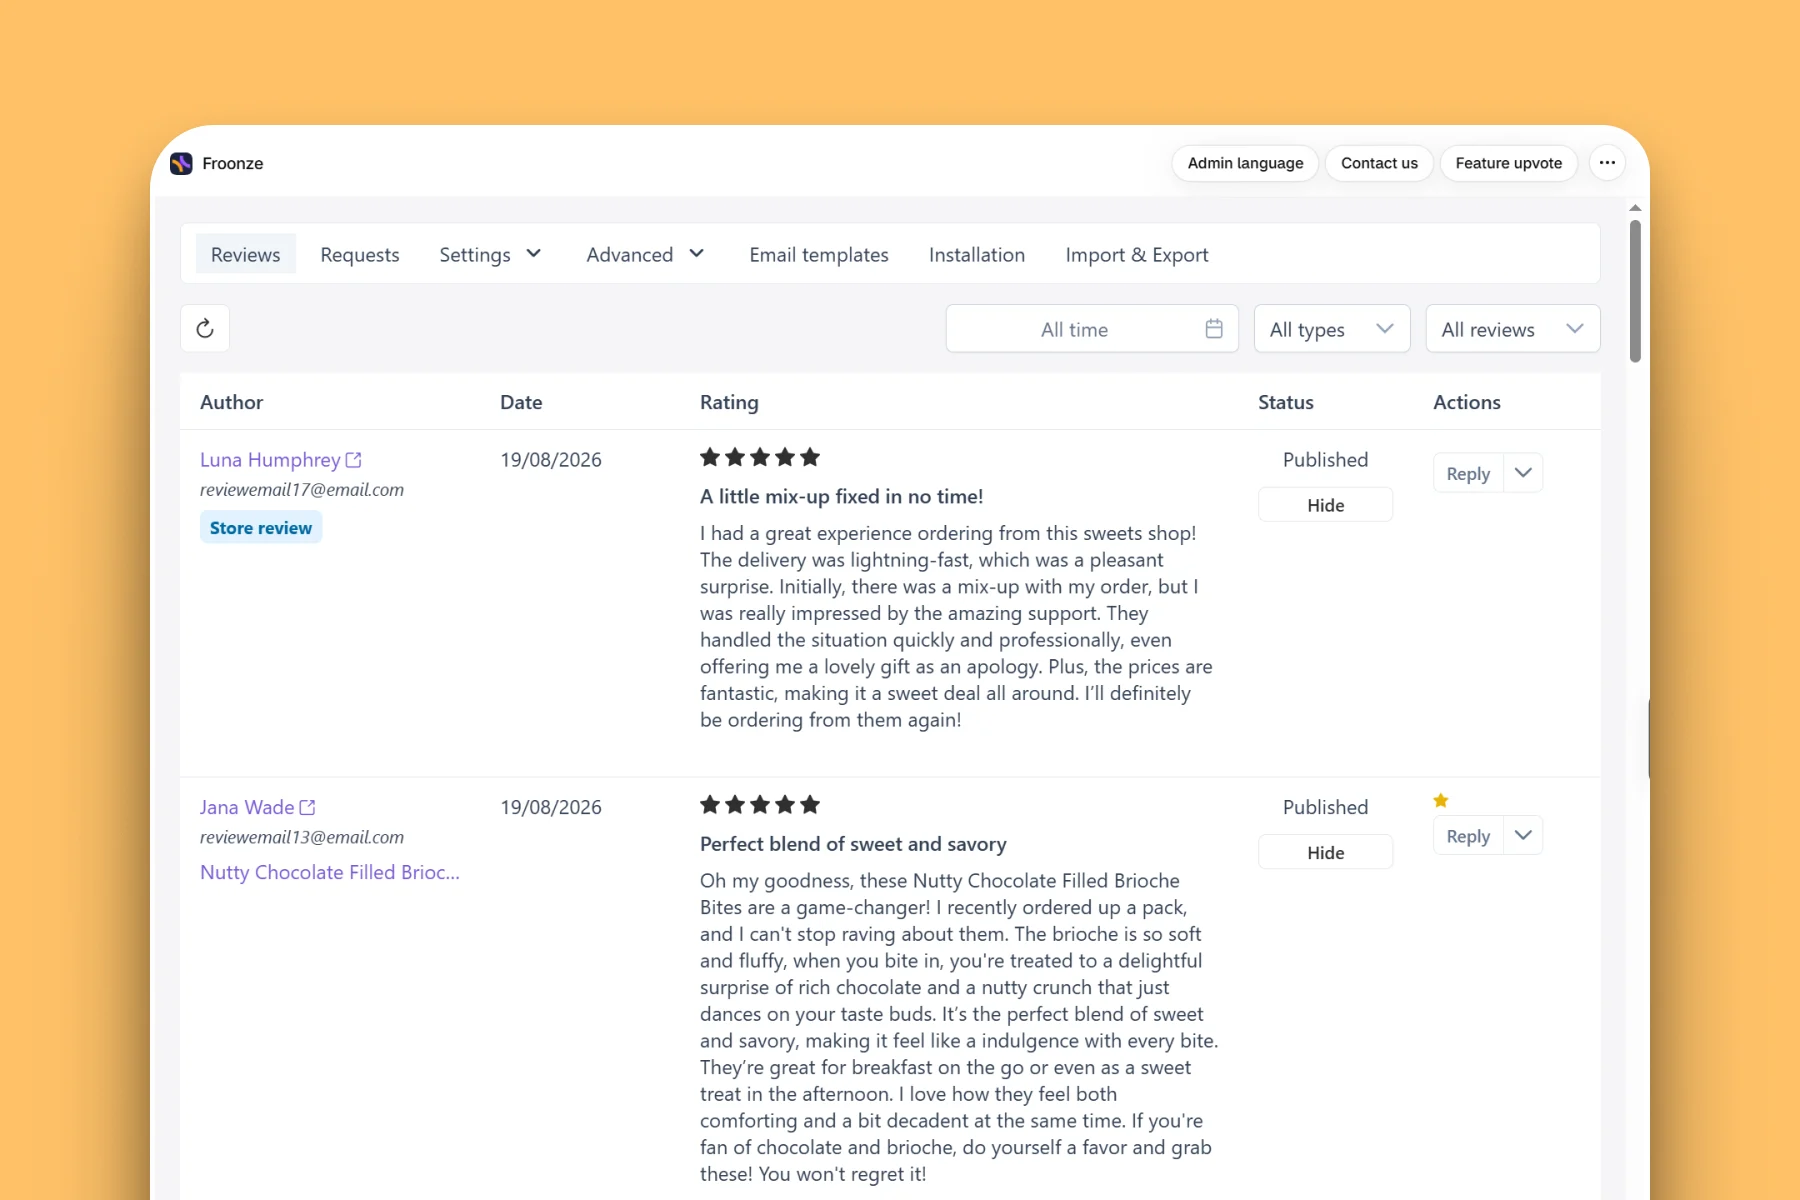Go to the Email templates tab

[x=819, y=255]
